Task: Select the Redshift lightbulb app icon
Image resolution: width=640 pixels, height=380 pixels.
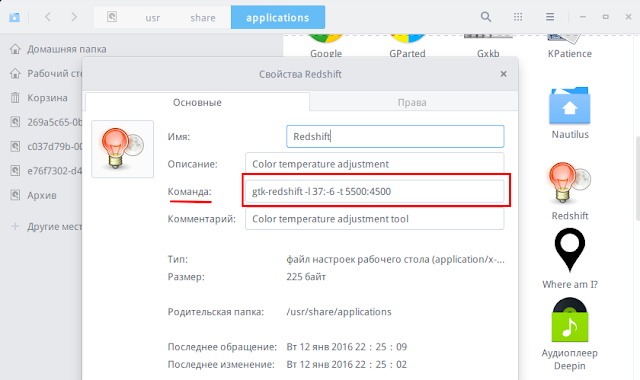Action: [x=570, y=182]
